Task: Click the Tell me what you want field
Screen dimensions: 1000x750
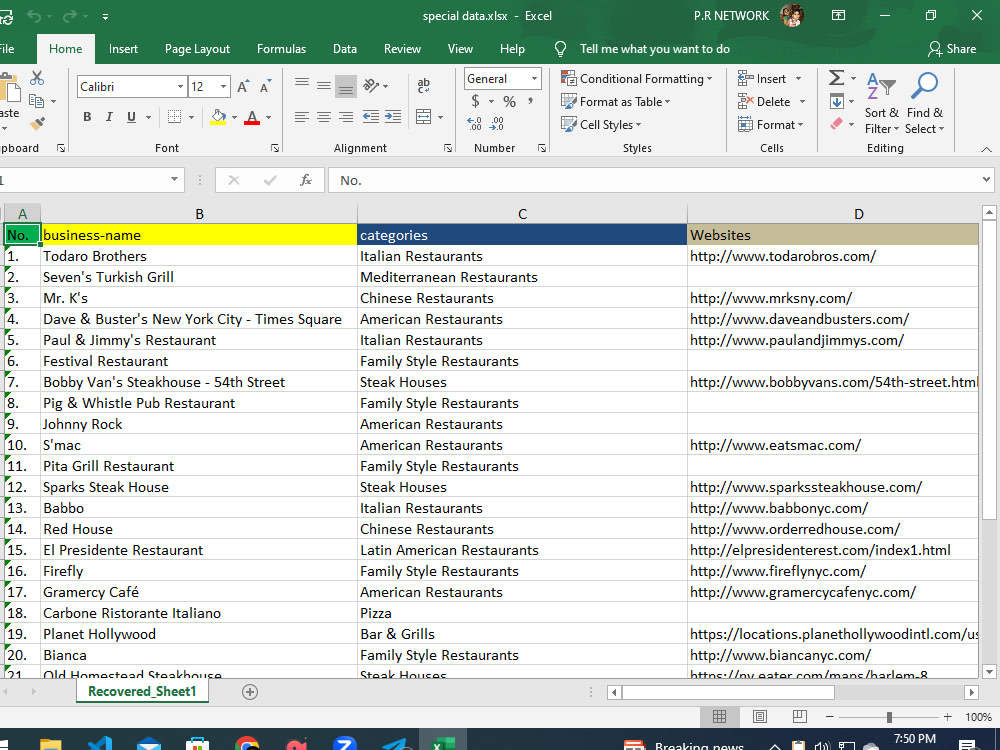Action: pos(654,49)
